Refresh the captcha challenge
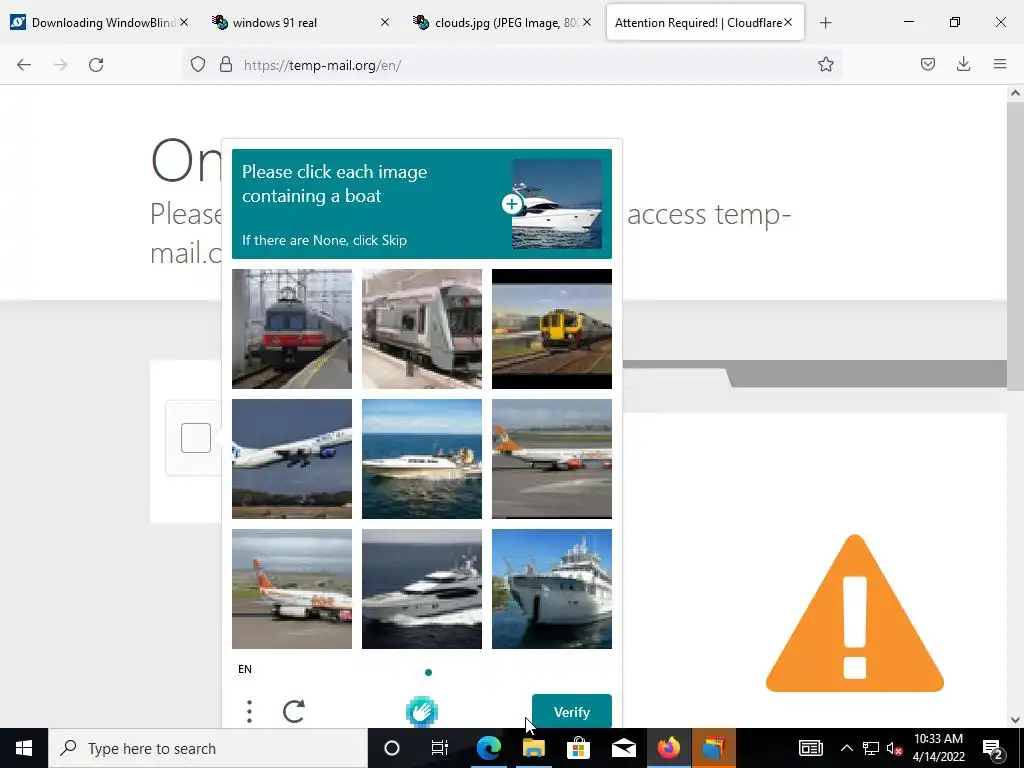Image resolution: width=1024 pixels, height=768 pixels. point(293,711)
